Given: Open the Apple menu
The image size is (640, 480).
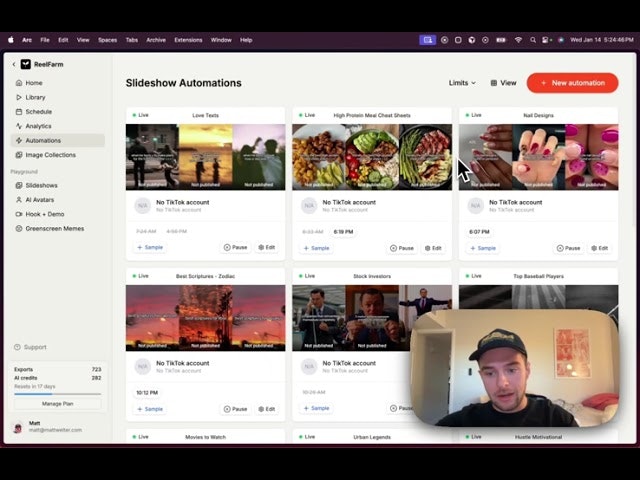Looking at the screenshot, I should click(x=11, y=40).
